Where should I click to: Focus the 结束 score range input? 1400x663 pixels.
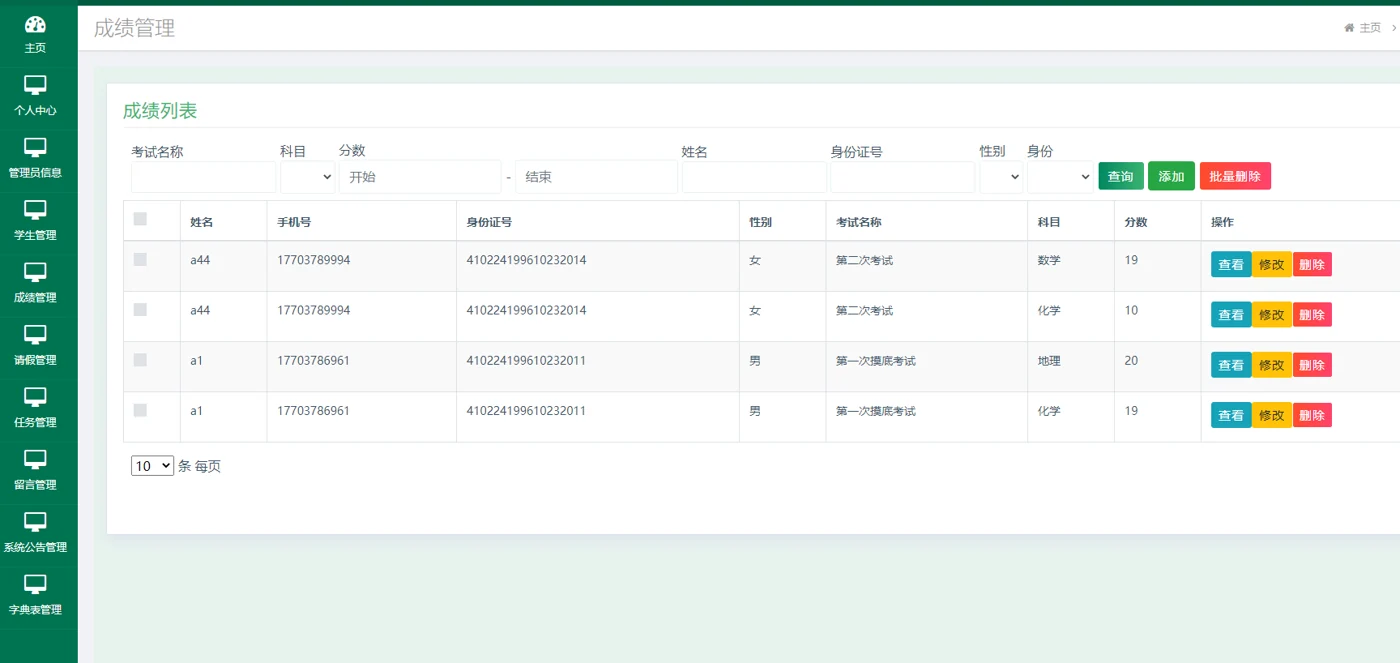[x=597, y=177]
